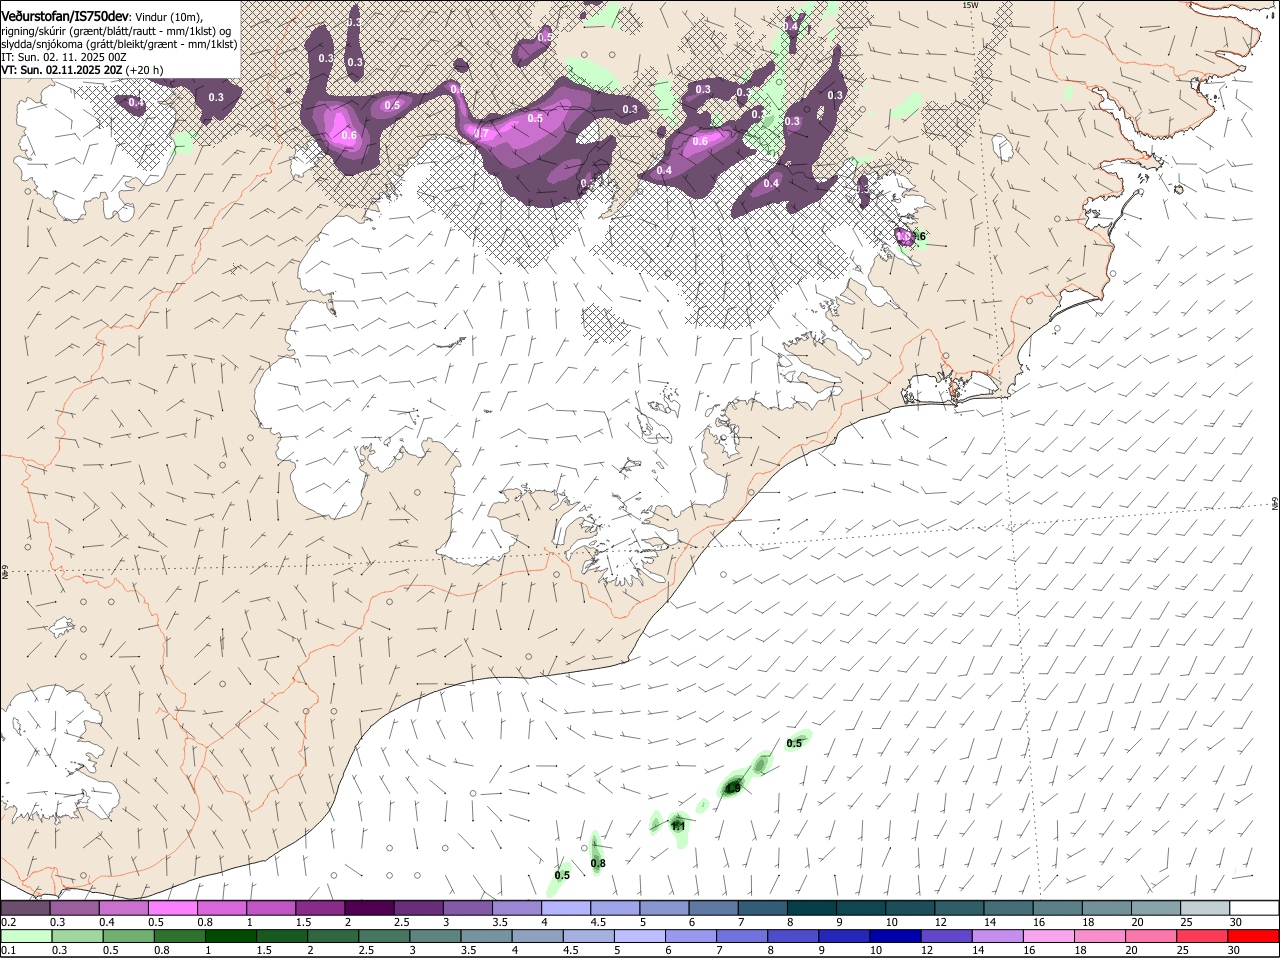Pick the dark mauve 0.2 swatch in snow legend
The width and height of the screenshot is (1280, 958).
point(25,907)
